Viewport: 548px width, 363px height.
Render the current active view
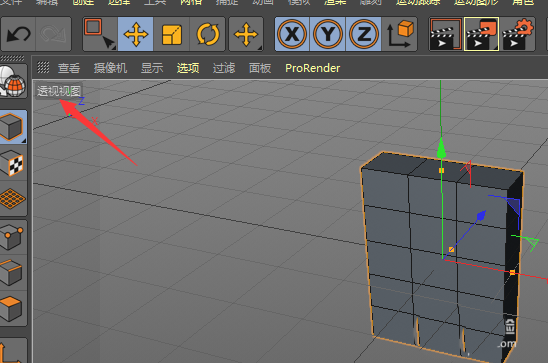pos(446,34)
